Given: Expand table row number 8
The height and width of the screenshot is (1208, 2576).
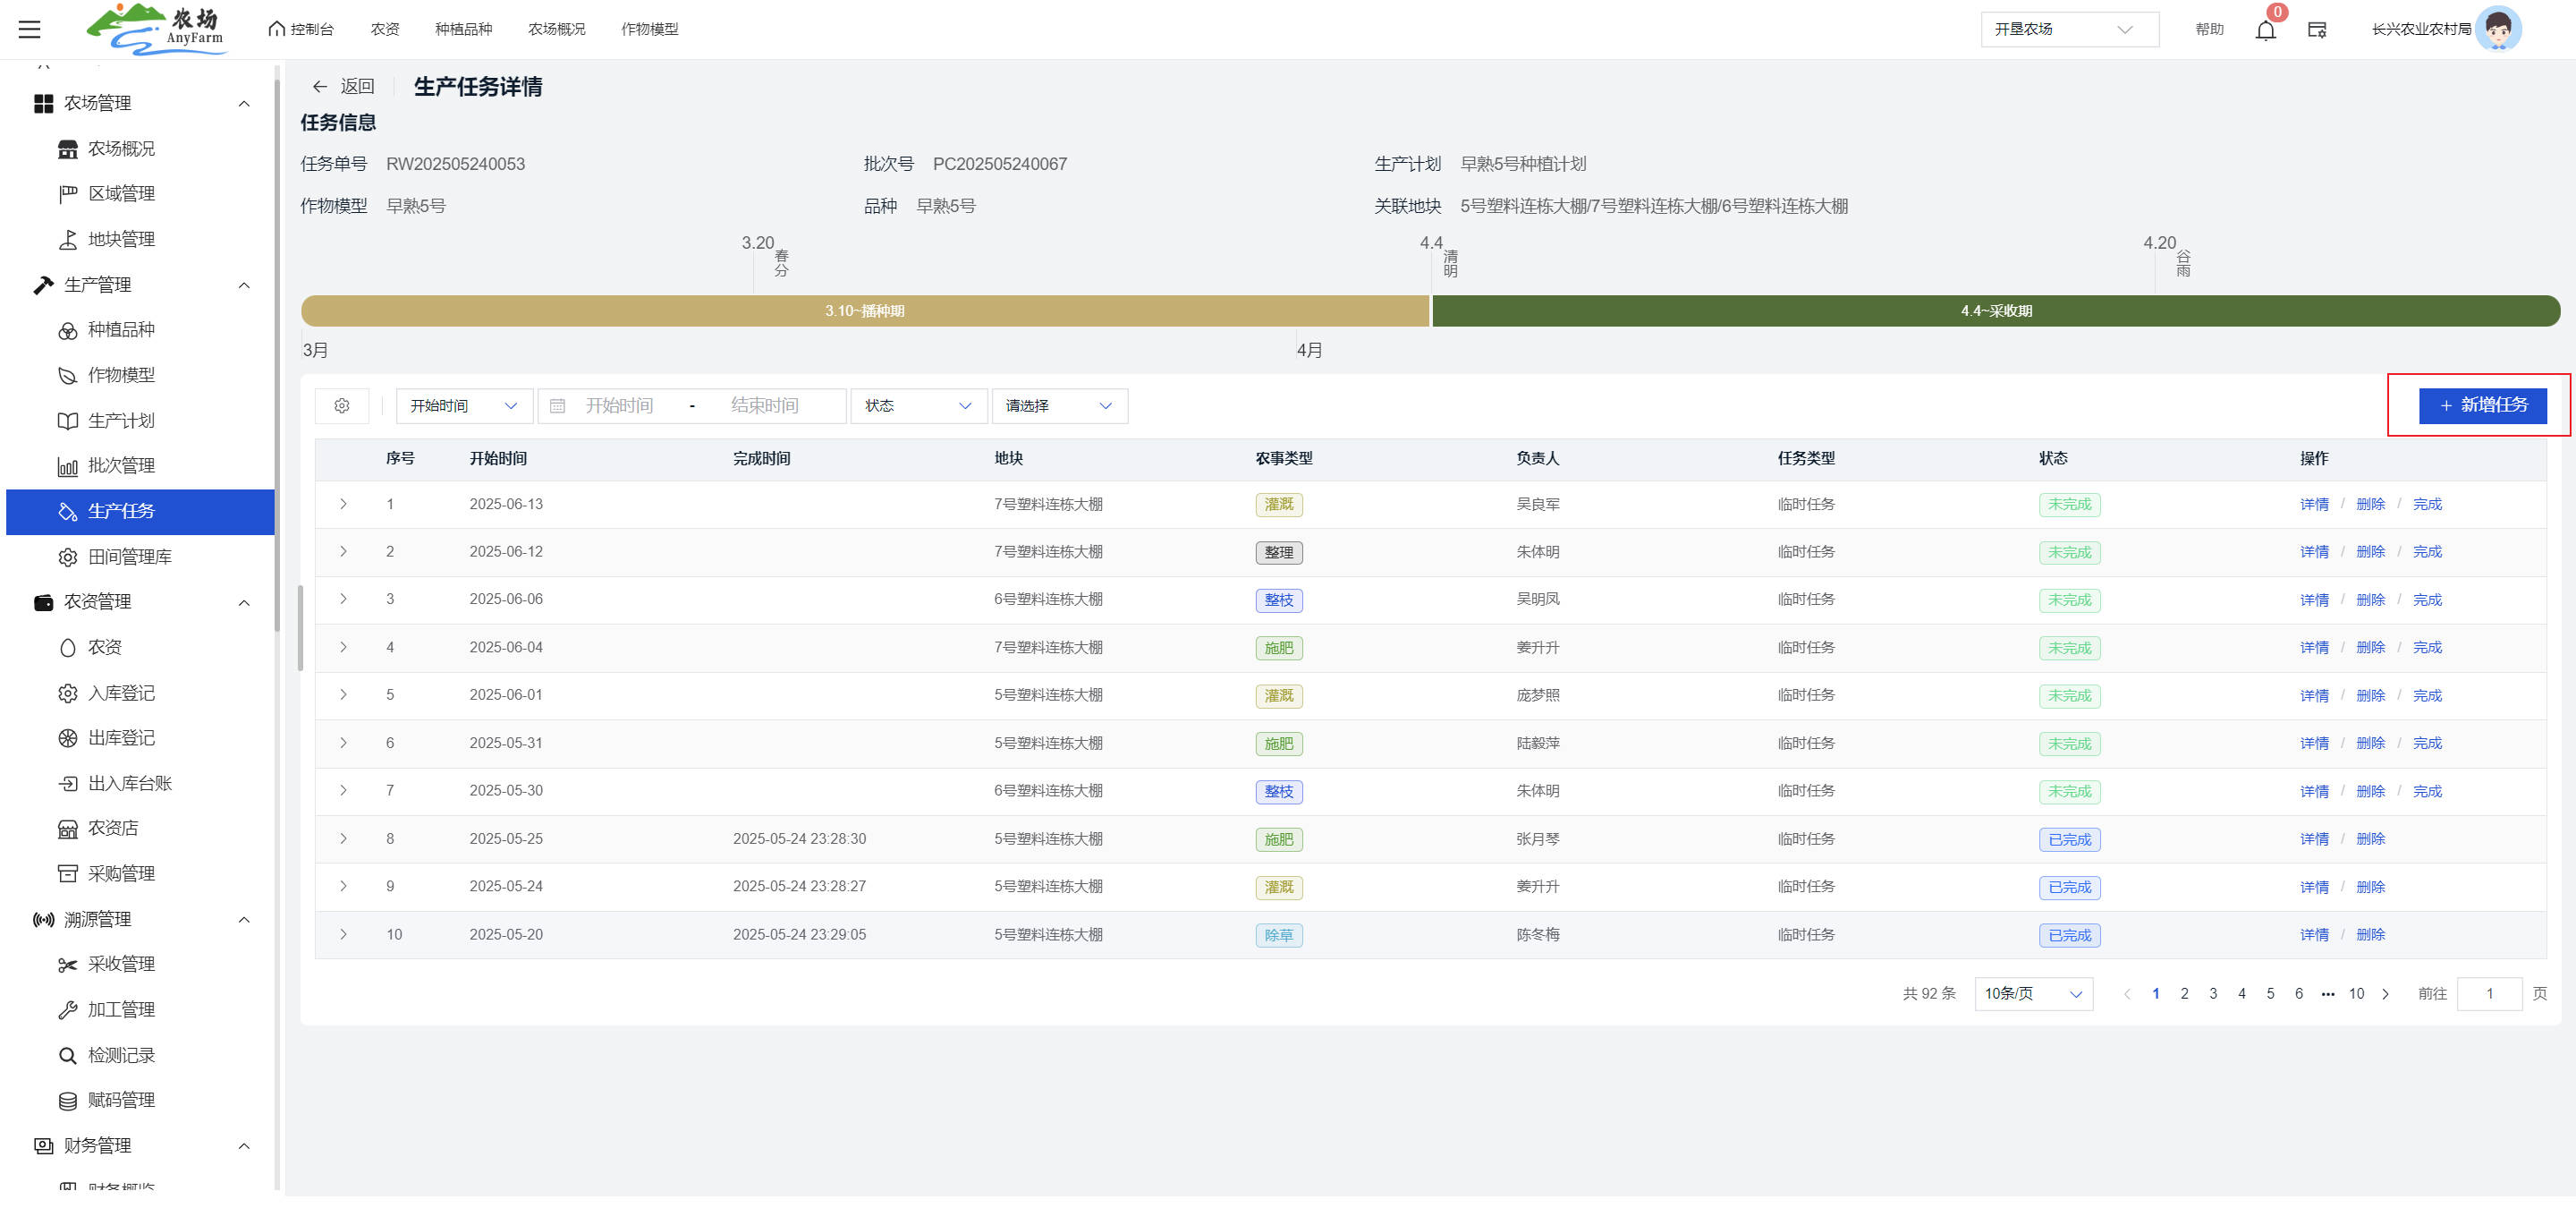Looking at the screenshot, I should pyautogui.click(x=343, y=839).
